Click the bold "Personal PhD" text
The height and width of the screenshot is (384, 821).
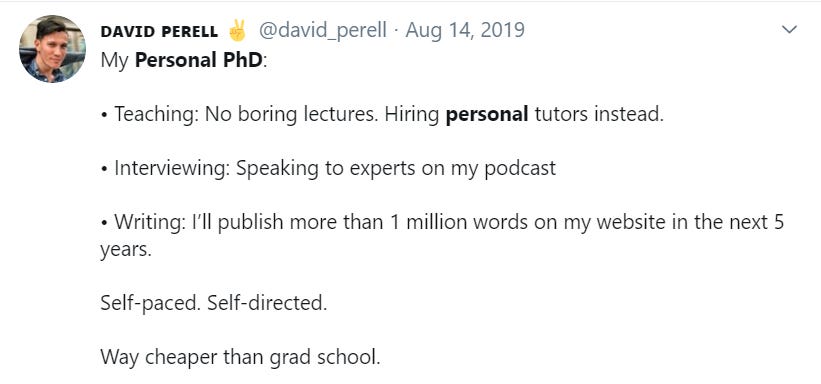click(198, 60)
